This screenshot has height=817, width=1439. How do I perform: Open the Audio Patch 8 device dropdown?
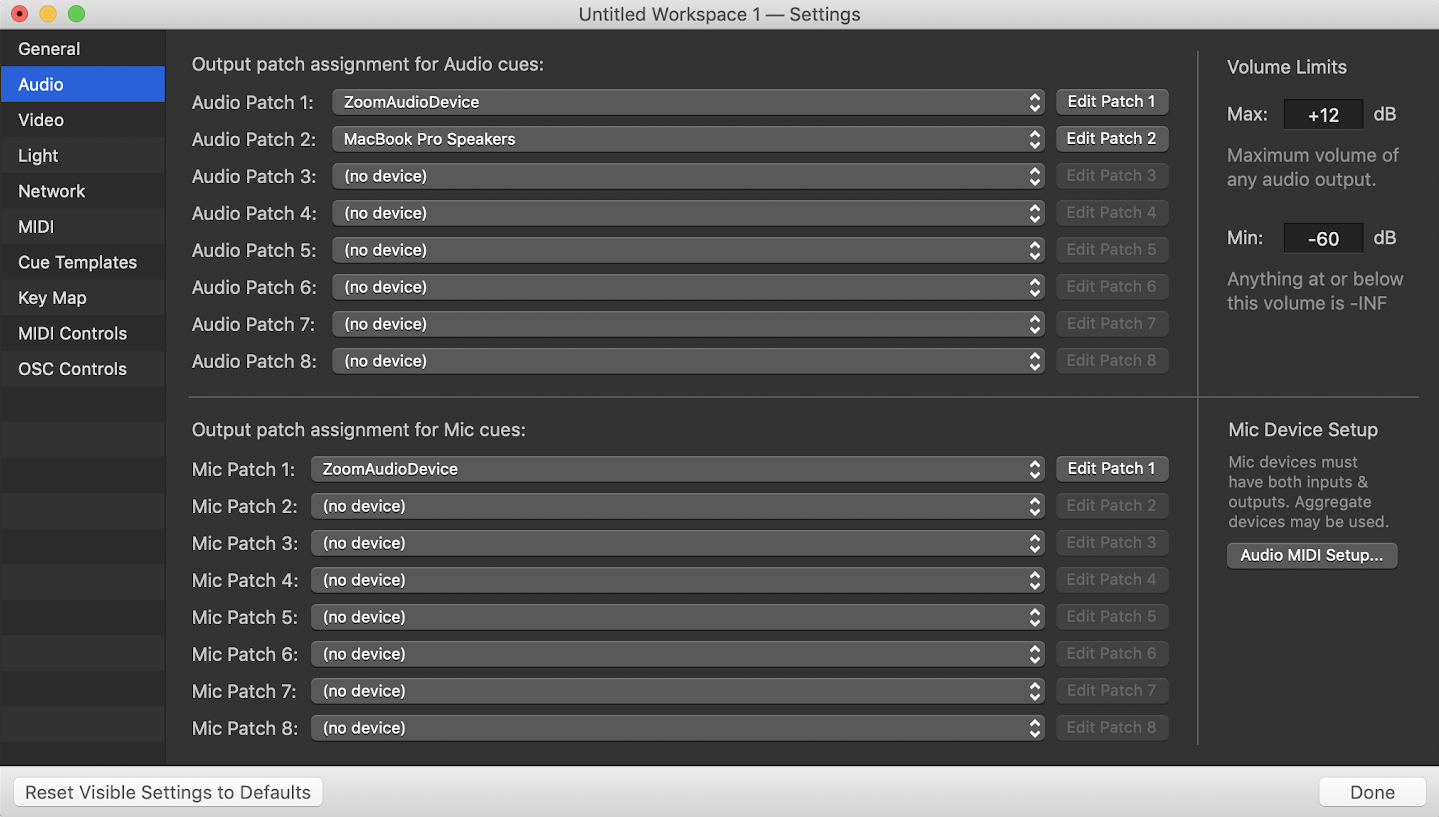pyautogui.click(x=688, y=361)
